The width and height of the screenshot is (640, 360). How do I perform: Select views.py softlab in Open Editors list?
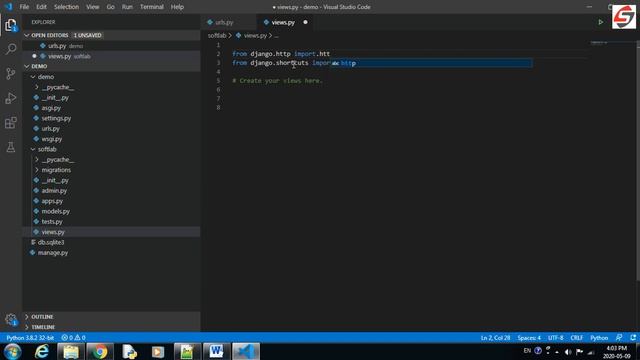pyautogui.click(x=111, y=56)
